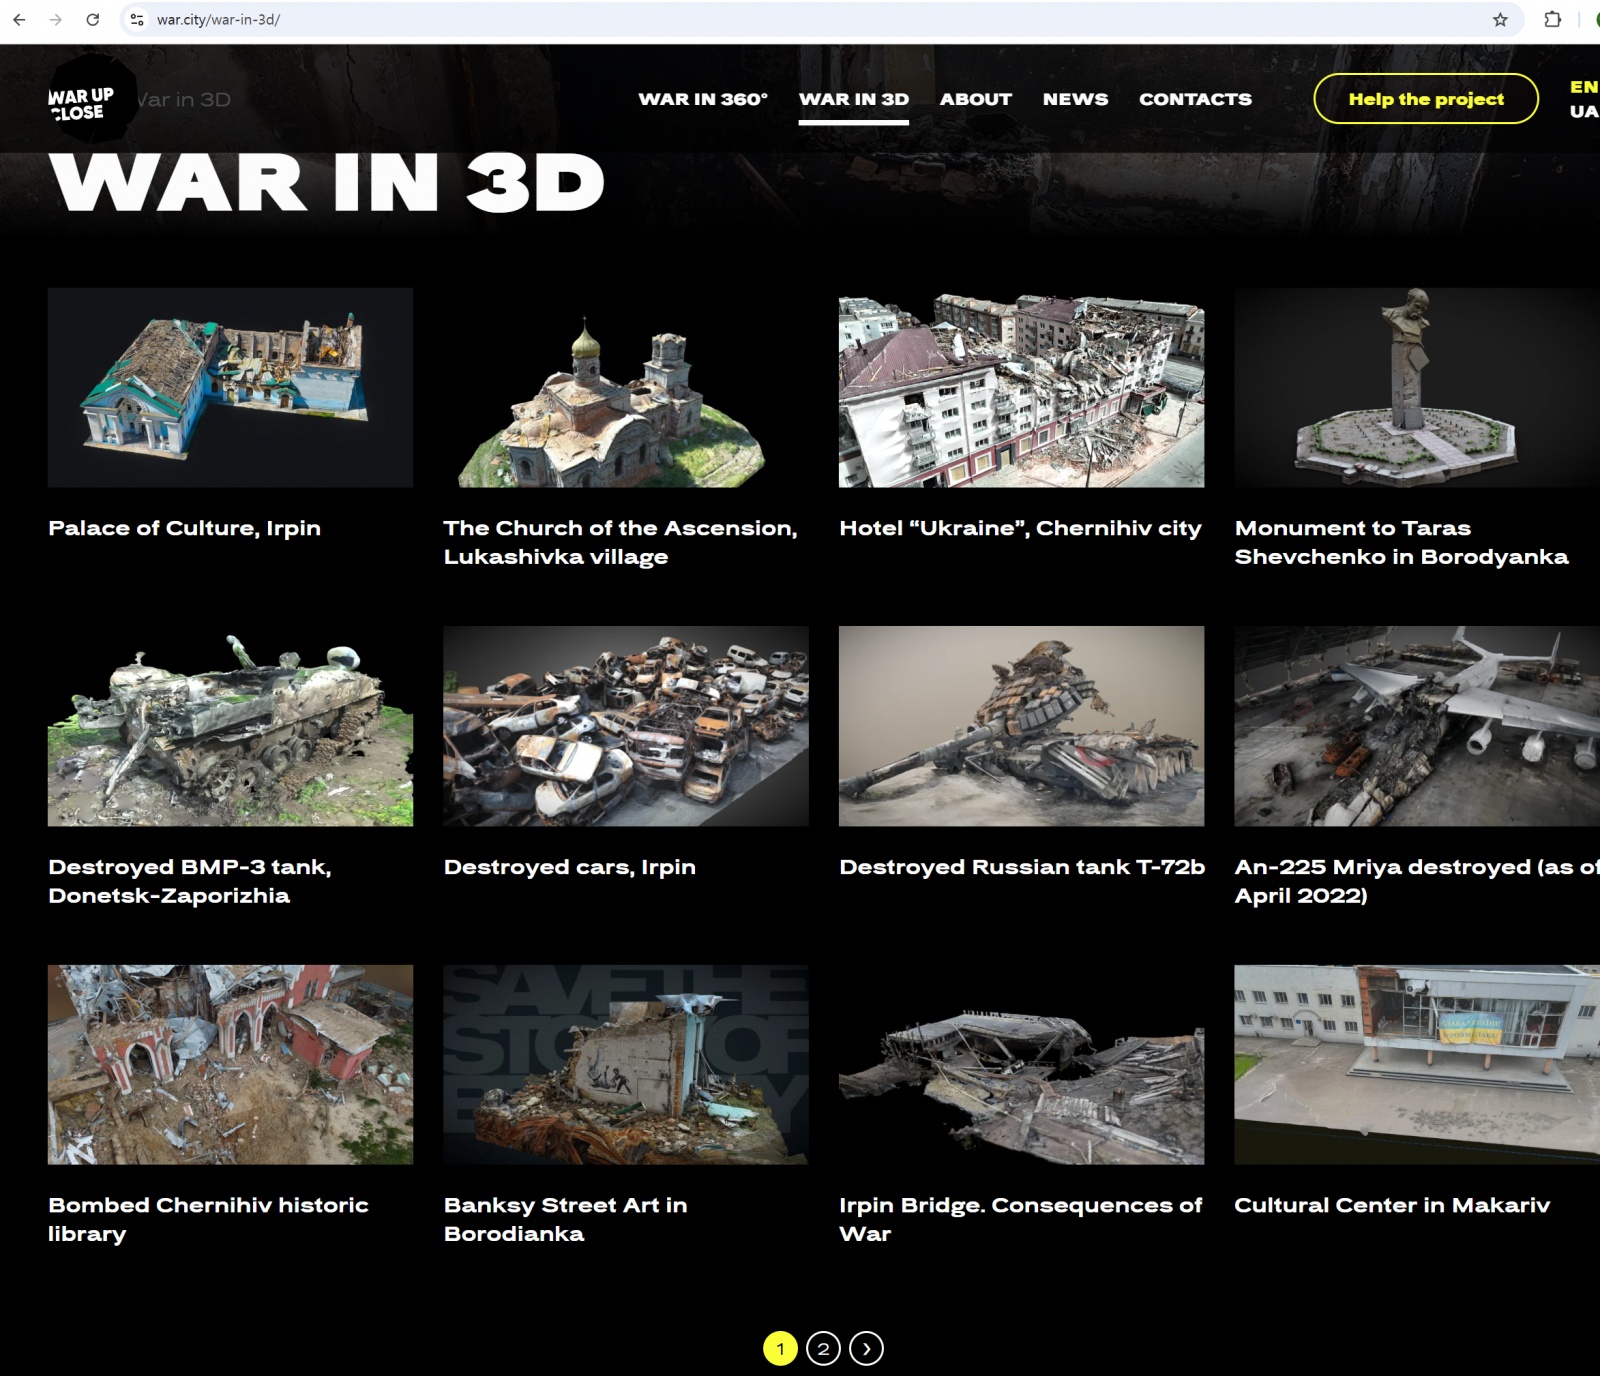Go to next page arrow

(866, 1348)
